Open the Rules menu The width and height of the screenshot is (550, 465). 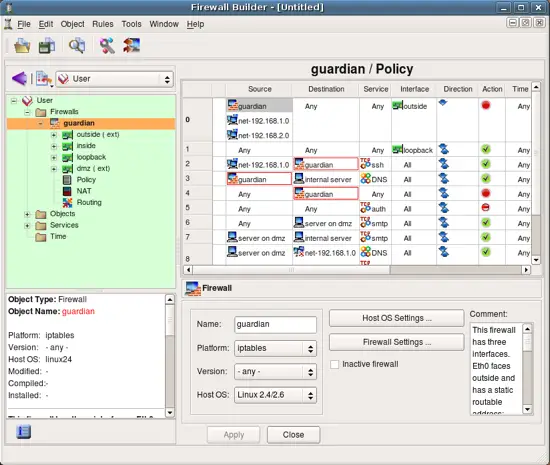coord(103,24)
